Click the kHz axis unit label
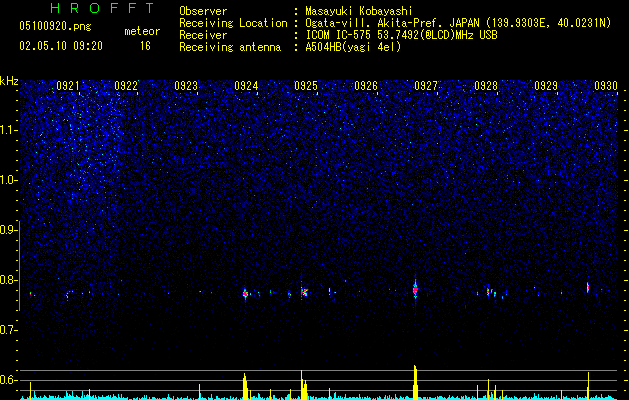 (9, 81)
